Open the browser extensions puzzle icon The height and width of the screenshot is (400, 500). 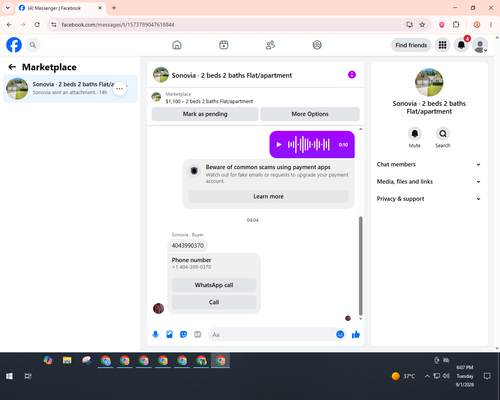click(x=456, y=25)
